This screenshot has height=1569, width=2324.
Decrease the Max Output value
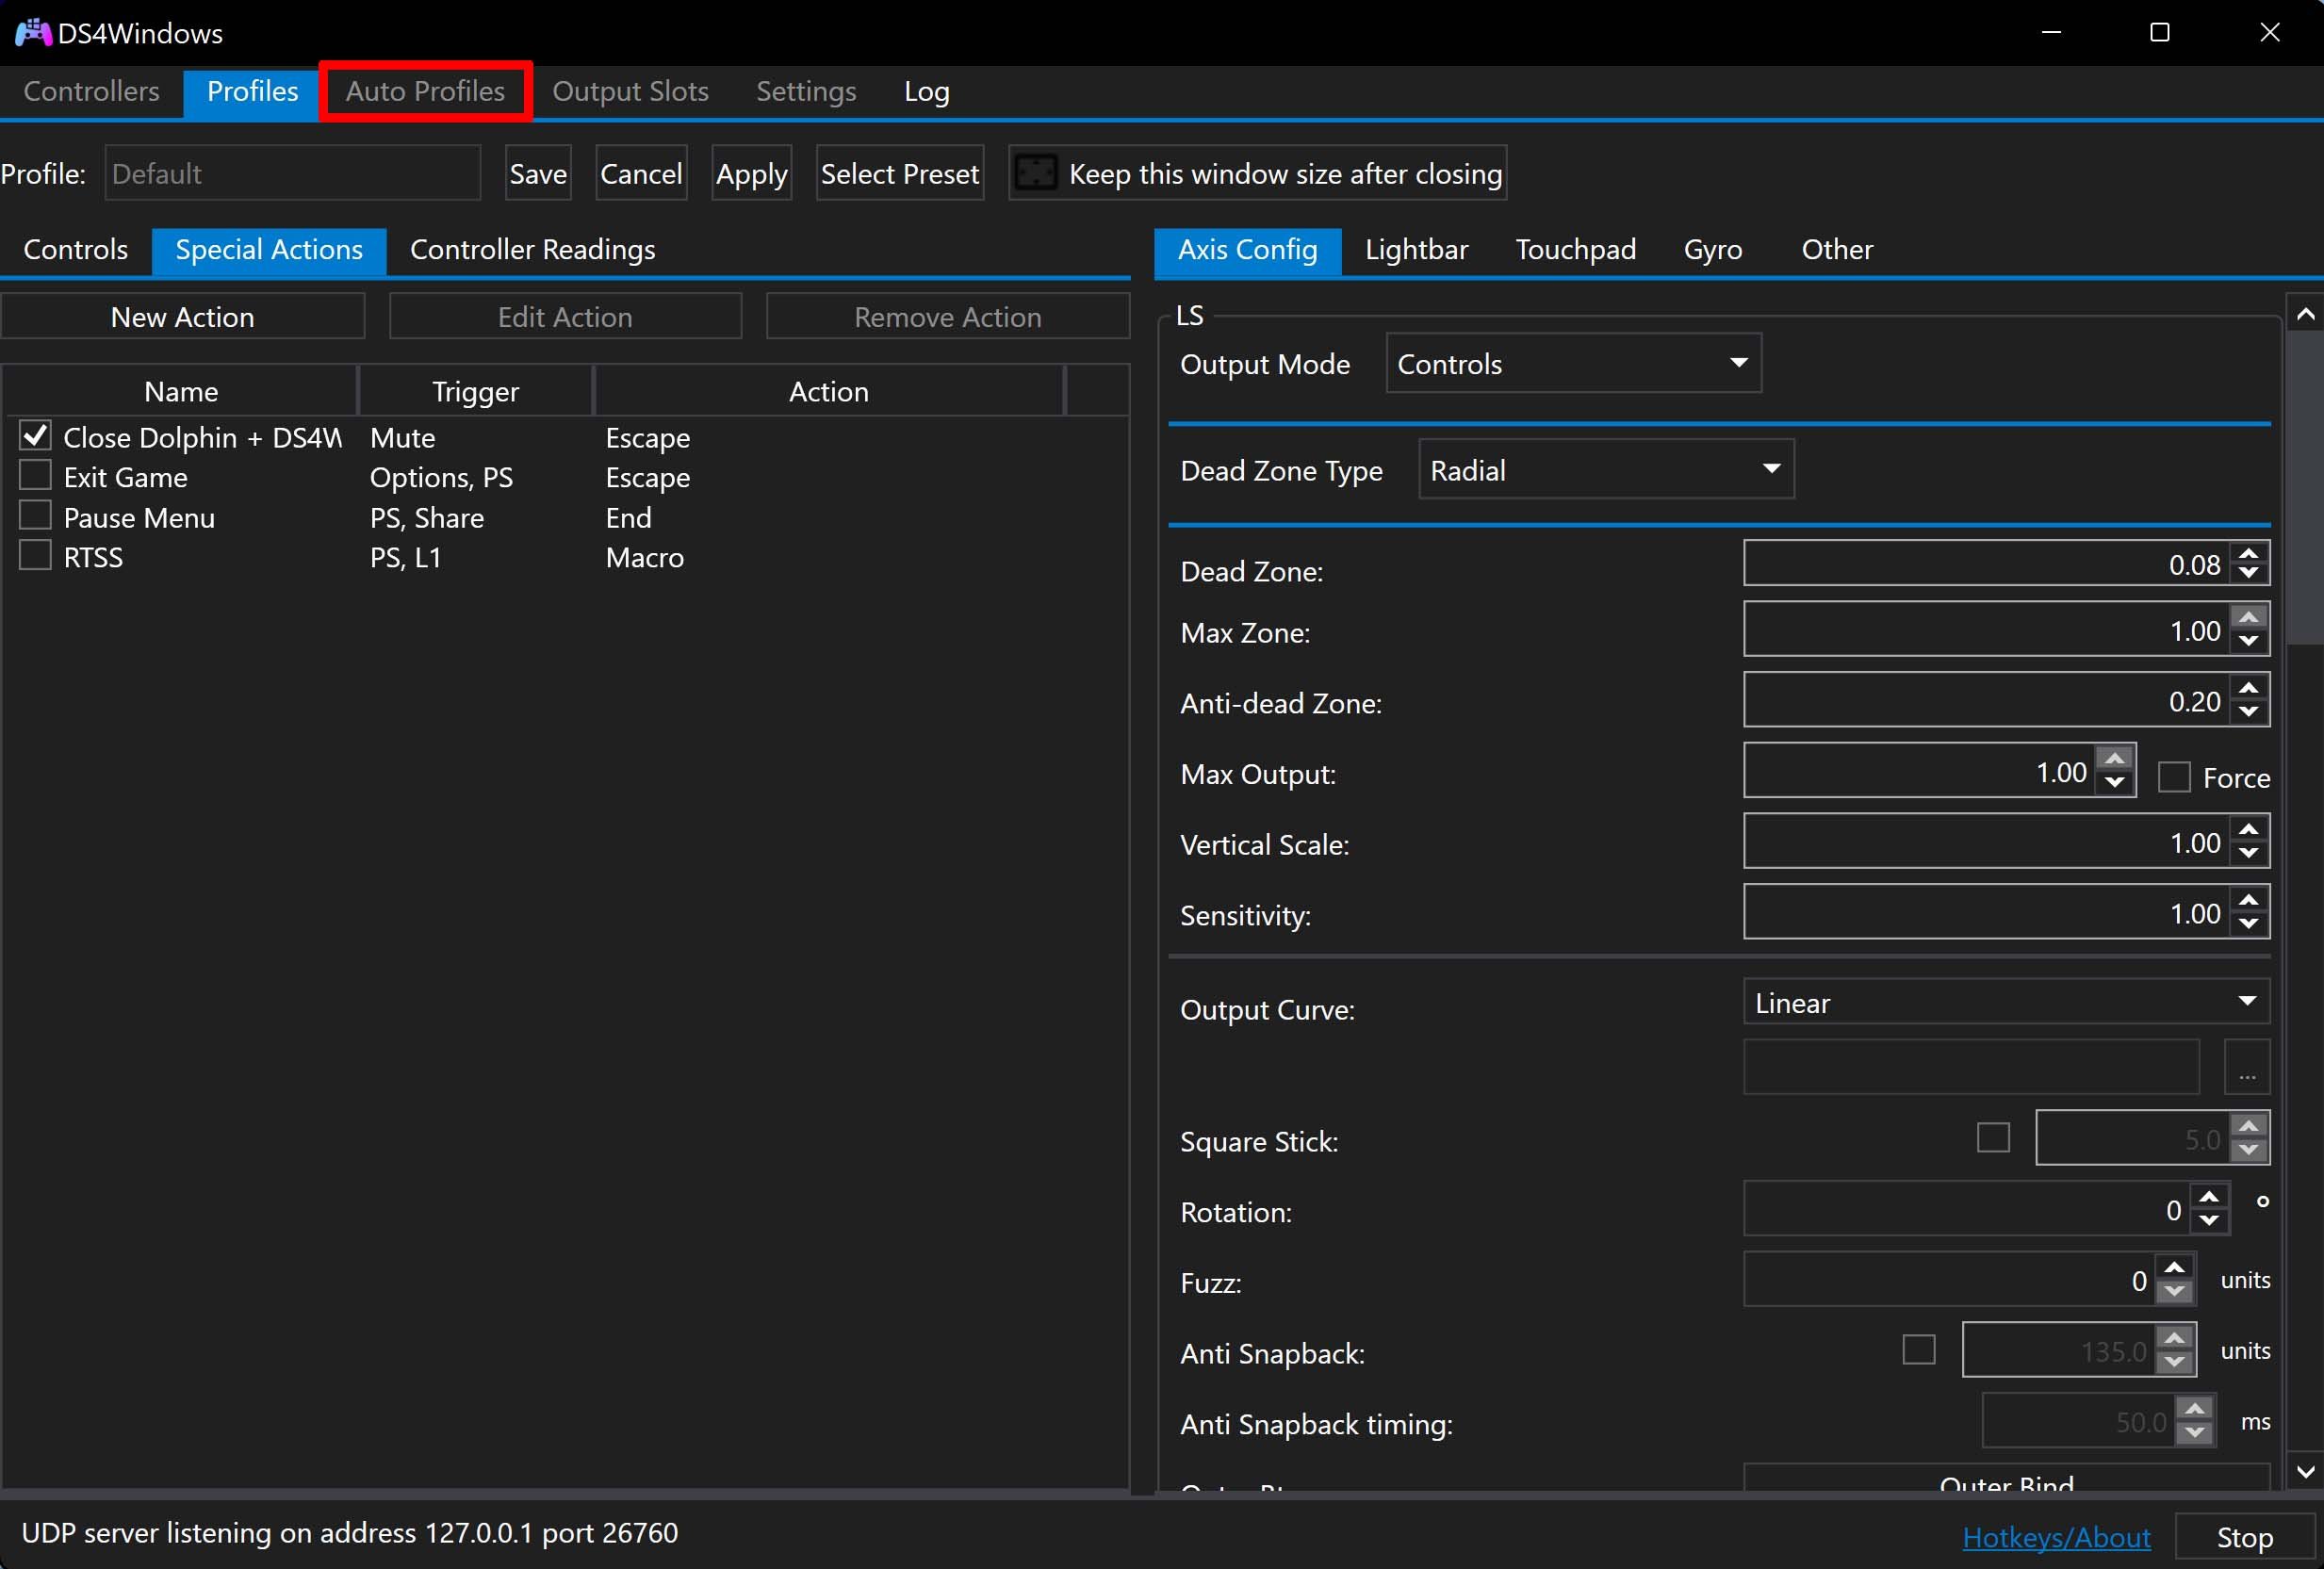click(x=2115, y=782)
